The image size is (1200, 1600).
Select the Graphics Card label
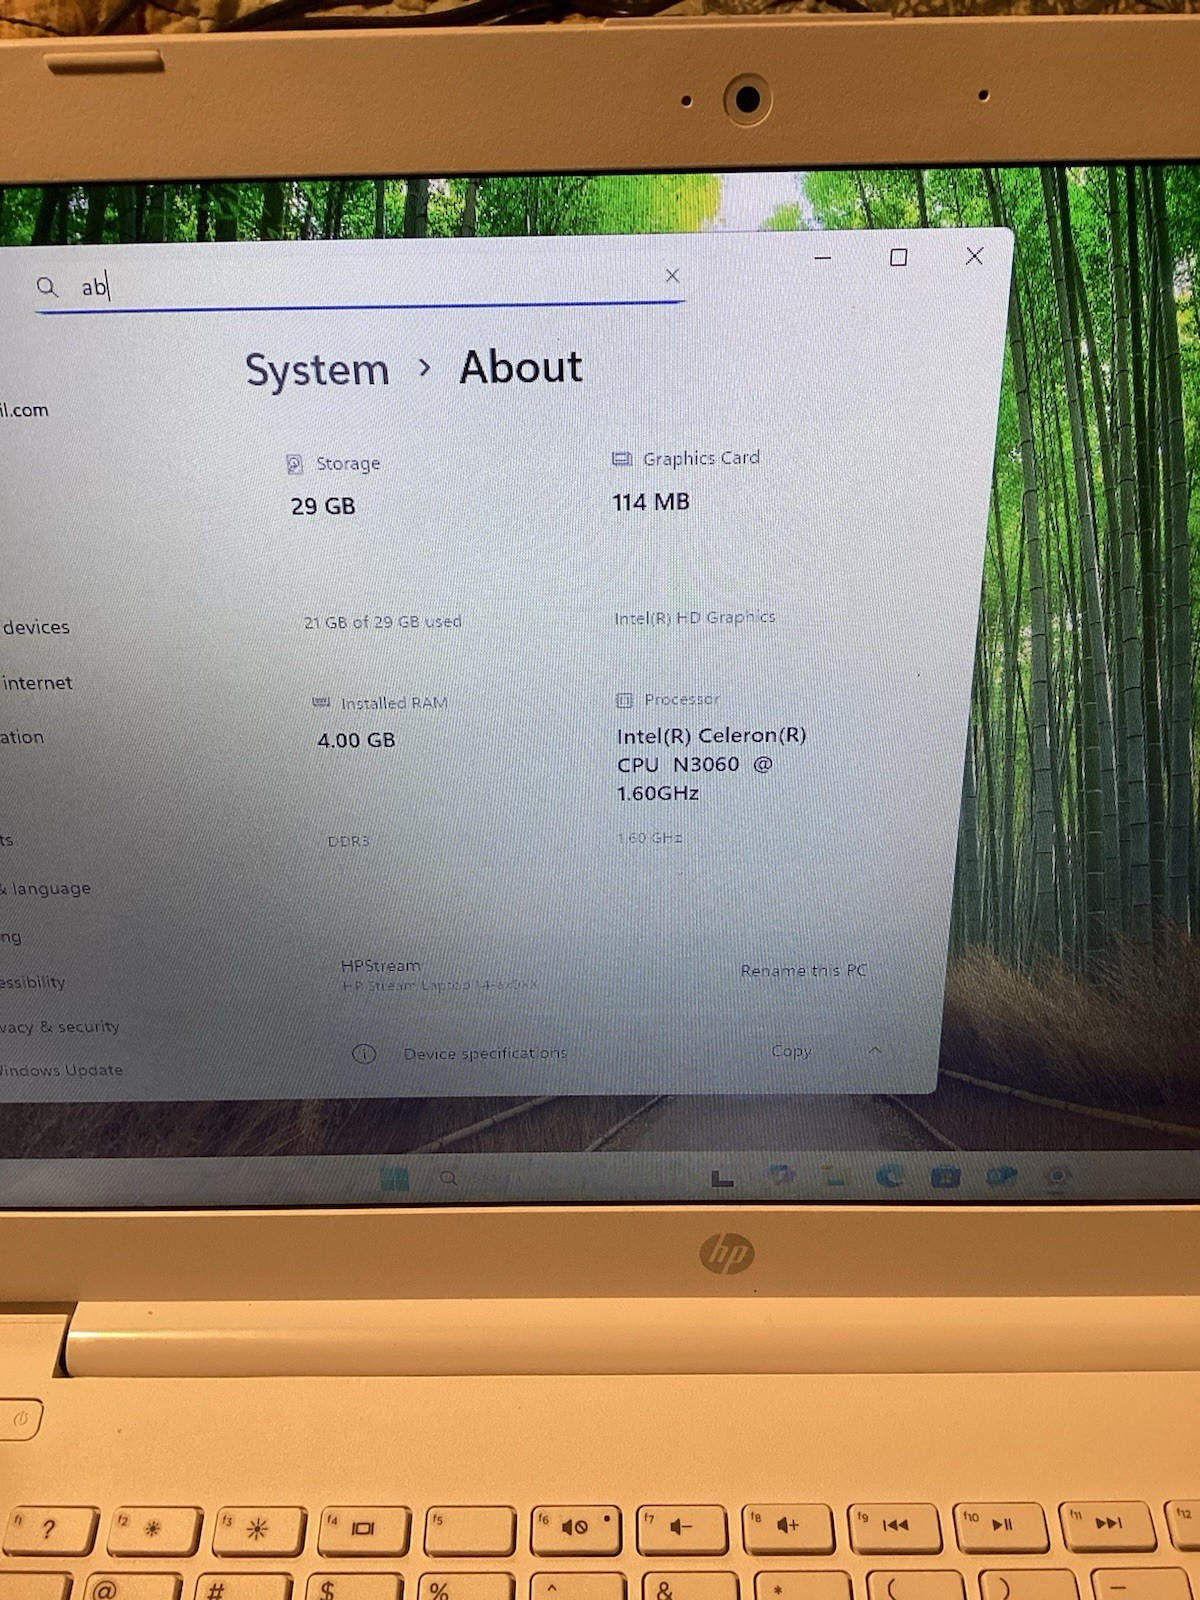701,458
